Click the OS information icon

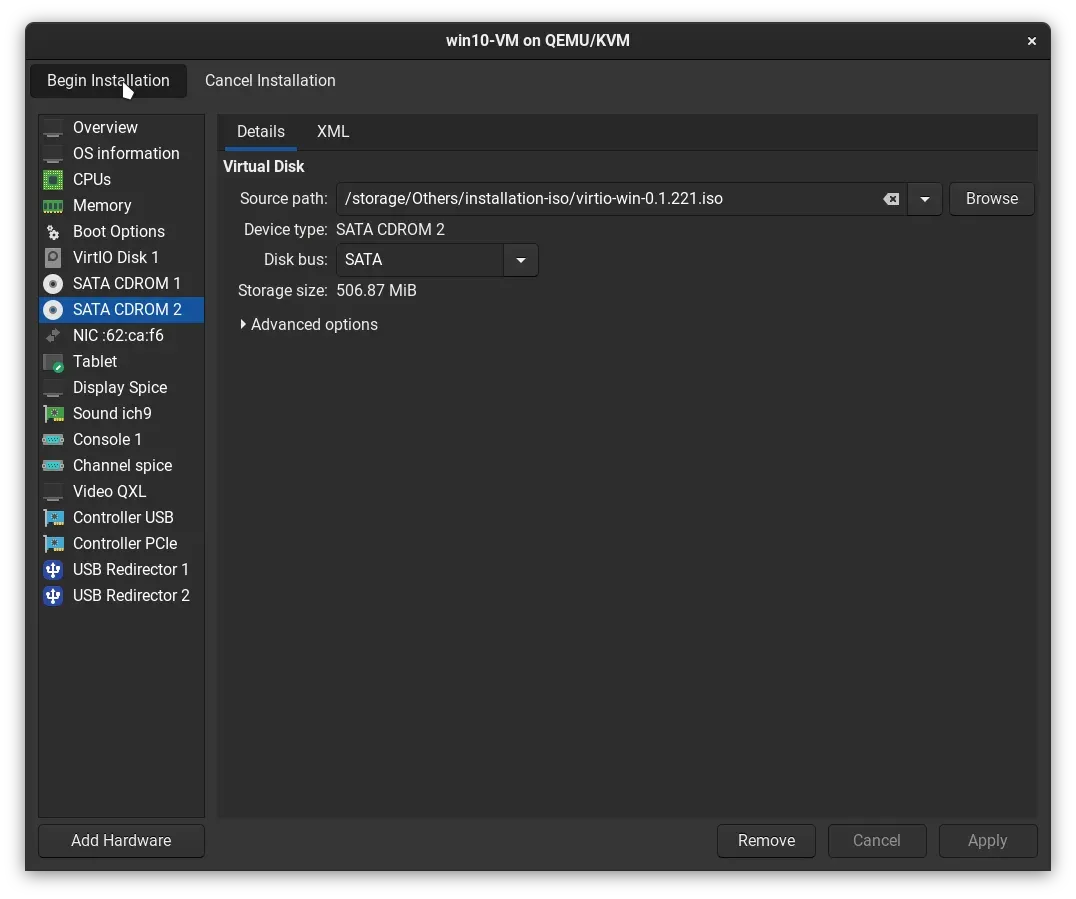[x=53, y=154]
